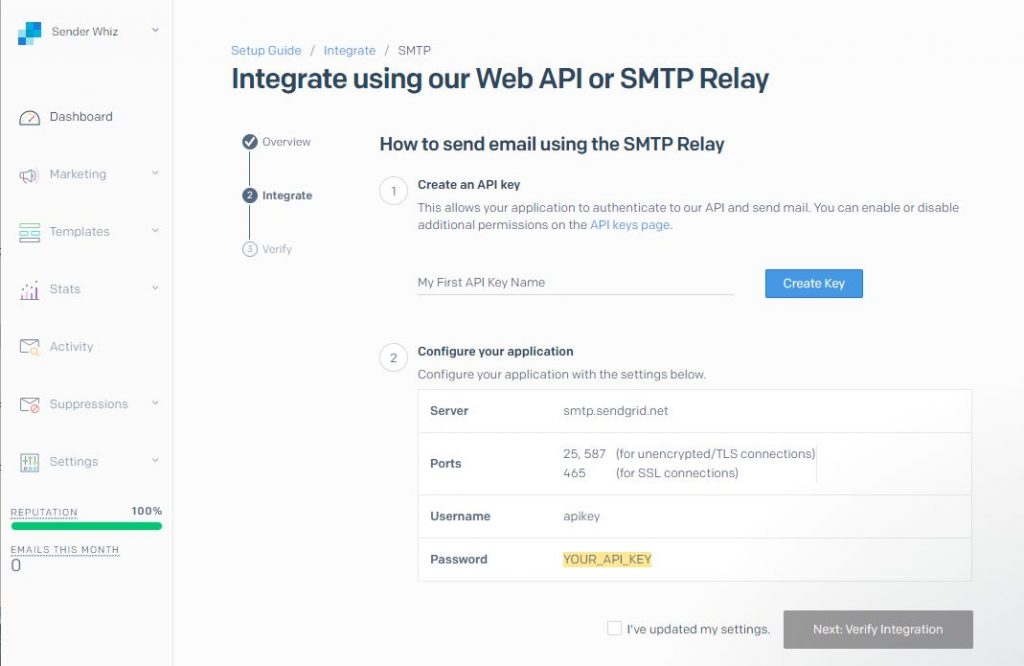Click the Marketing megaphone icon
Screen dimensions: 1024x666
30,175
